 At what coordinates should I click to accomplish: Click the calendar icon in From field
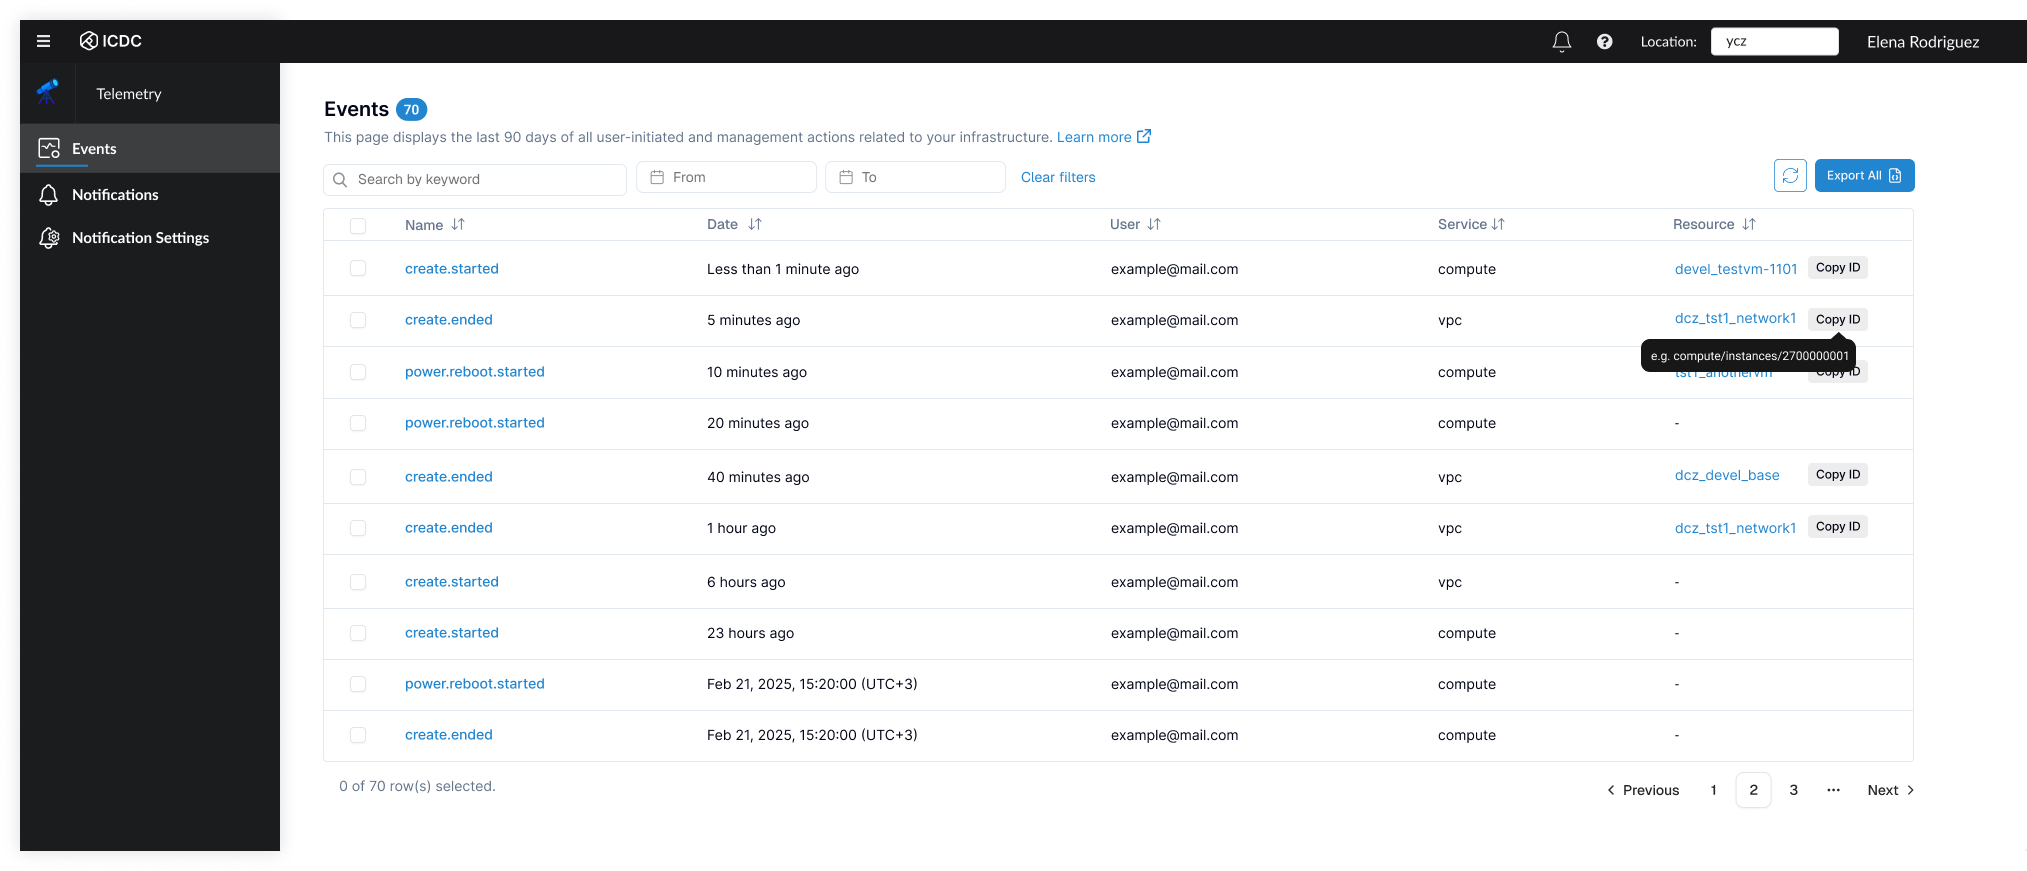pyautogui.click(x=657, y=177)
